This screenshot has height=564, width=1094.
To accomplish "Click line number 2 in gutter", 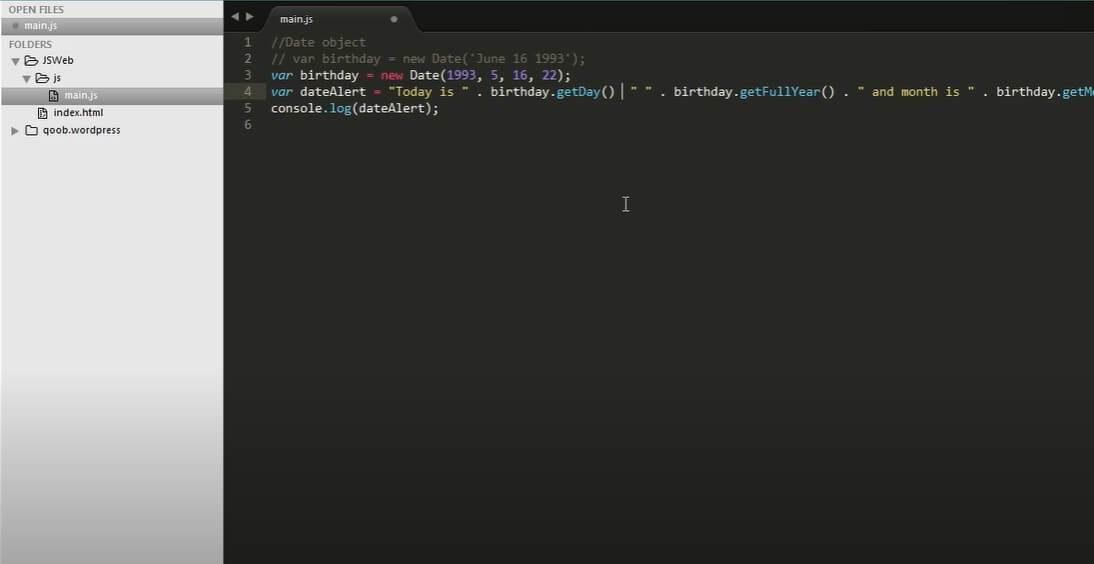I will point(248,59).
